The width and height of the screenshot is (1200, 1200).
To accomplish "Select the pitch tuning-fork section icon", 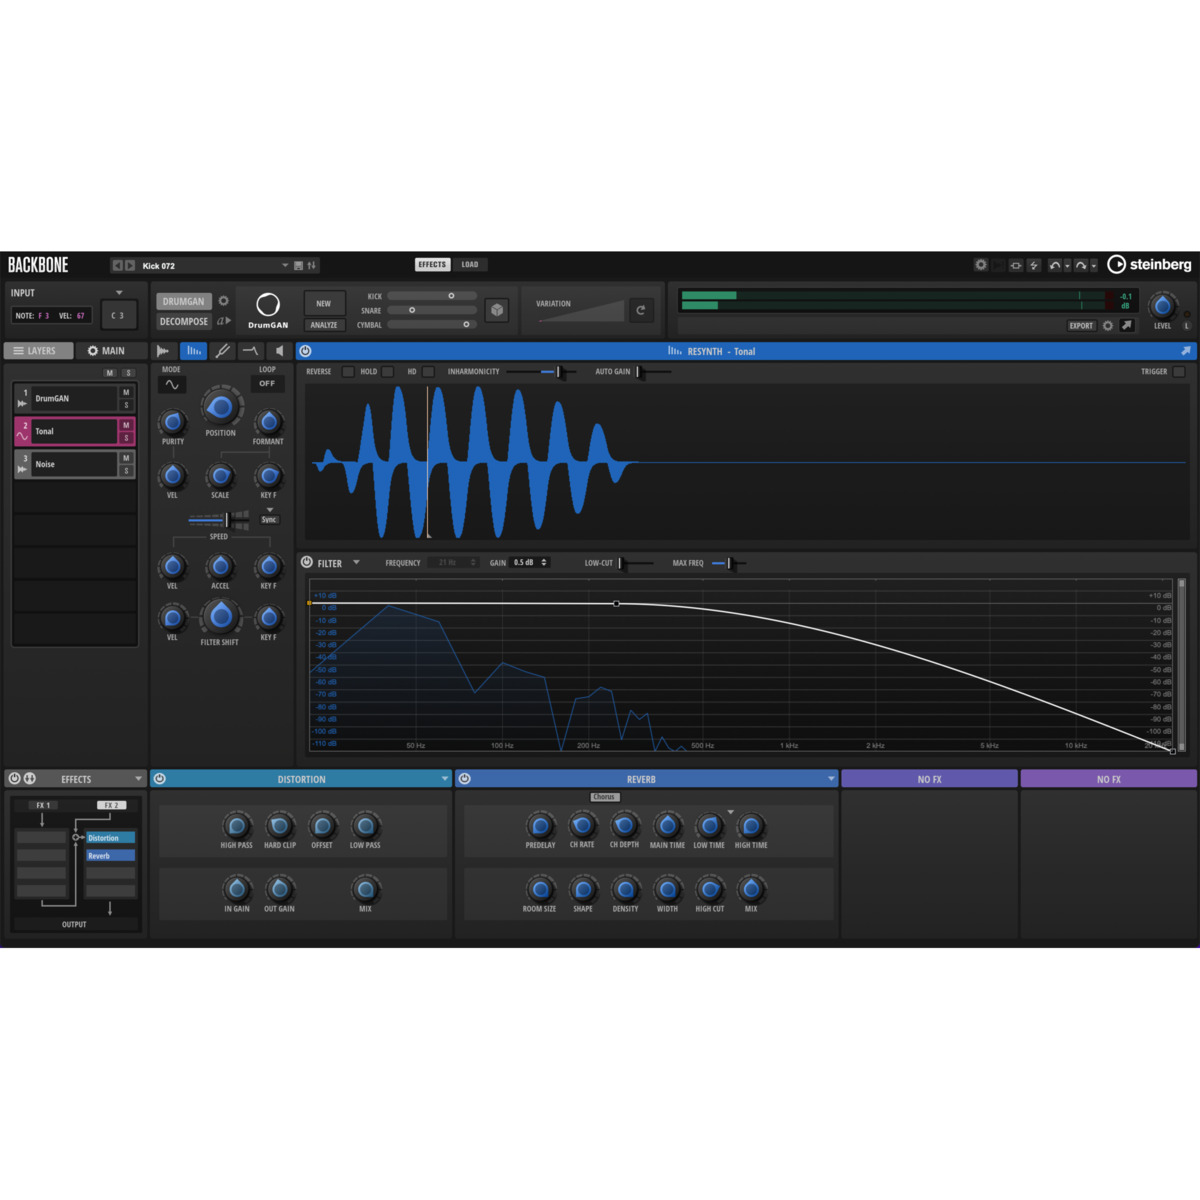I will point(223,351).
